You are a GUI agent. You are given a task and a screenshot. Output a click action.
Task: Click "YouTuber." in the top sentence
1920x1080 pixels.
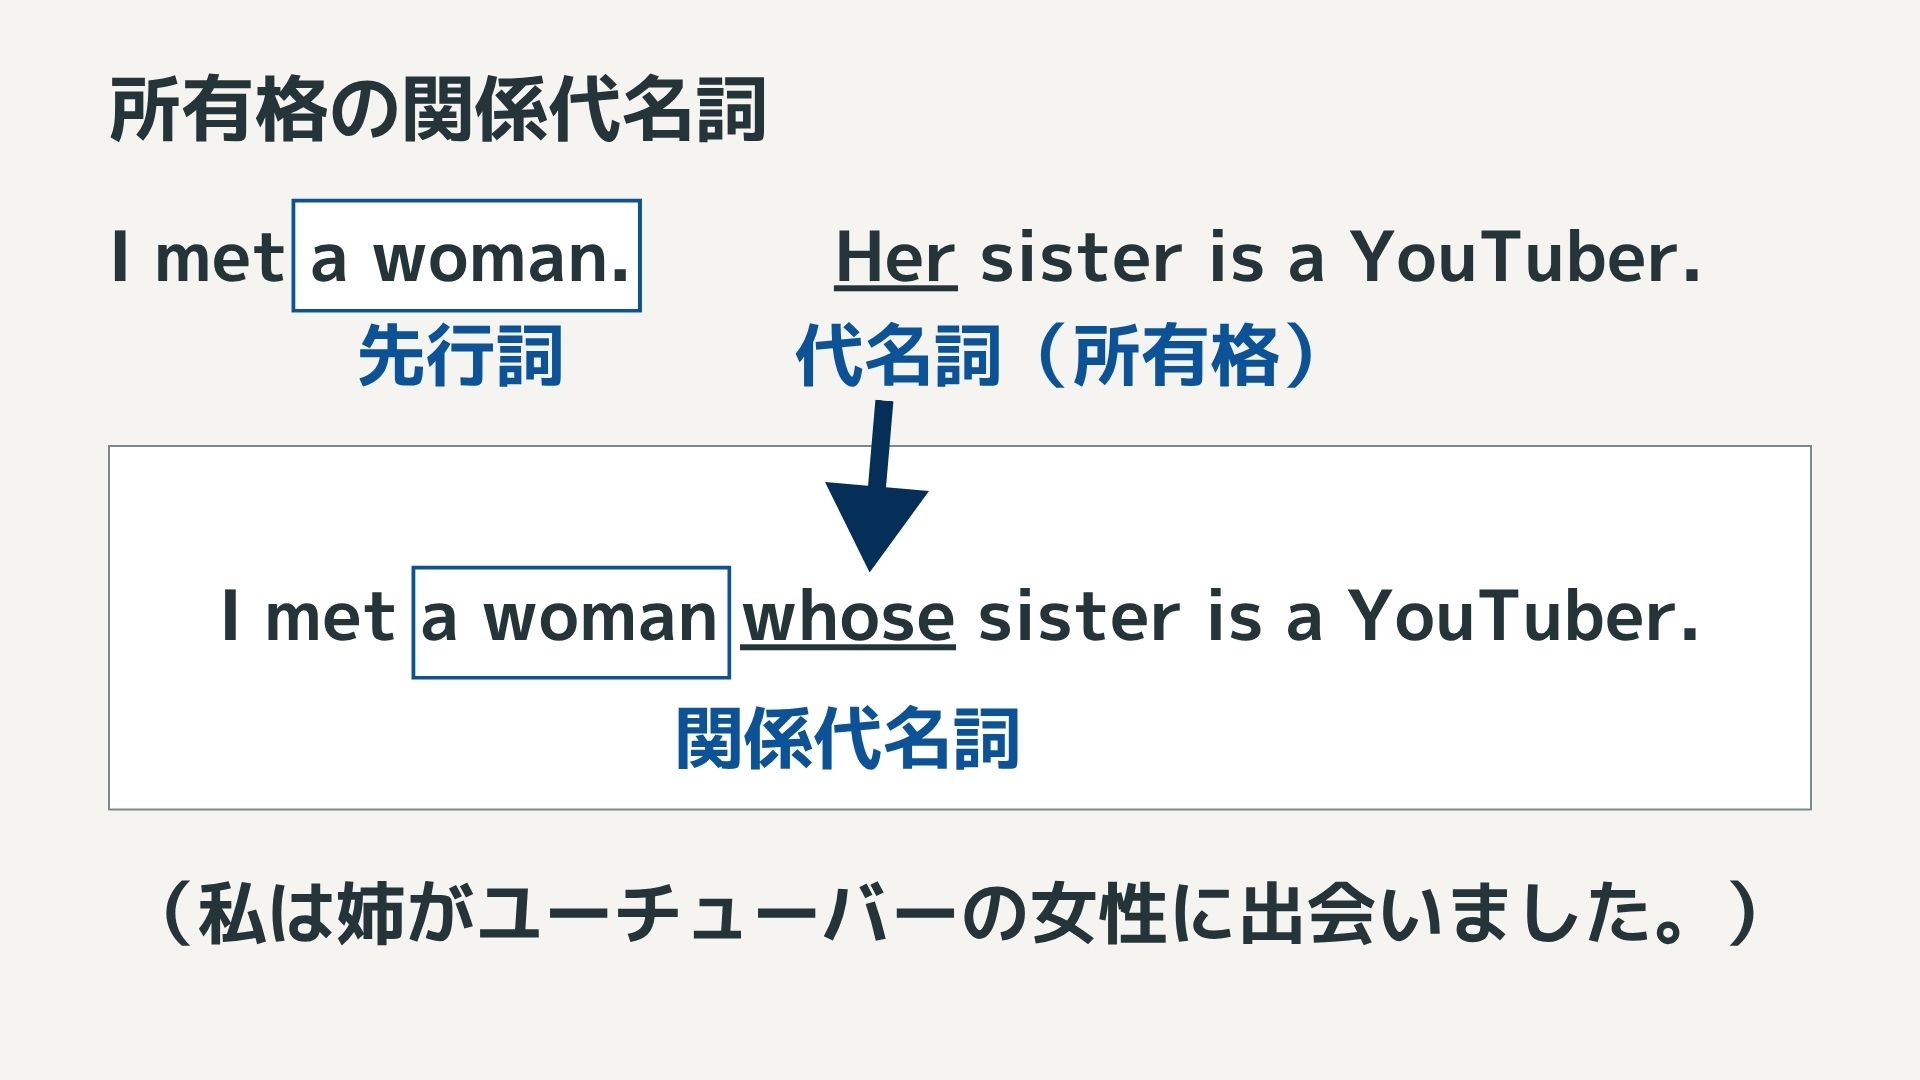1525,258
